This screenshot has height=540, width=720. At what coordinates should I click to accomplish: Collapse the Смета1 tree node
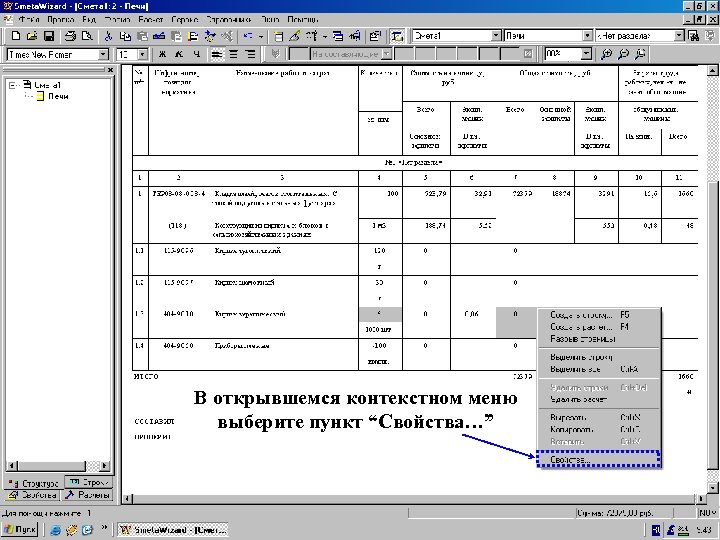(13, 85)
